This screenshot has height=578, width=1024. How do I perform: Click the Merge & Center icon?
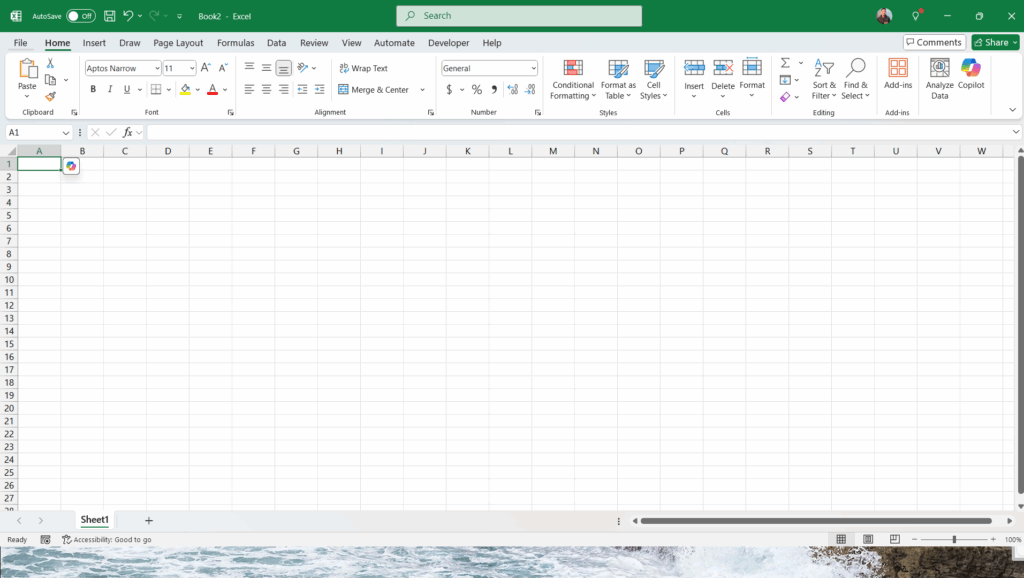click(x=343, y=90)
